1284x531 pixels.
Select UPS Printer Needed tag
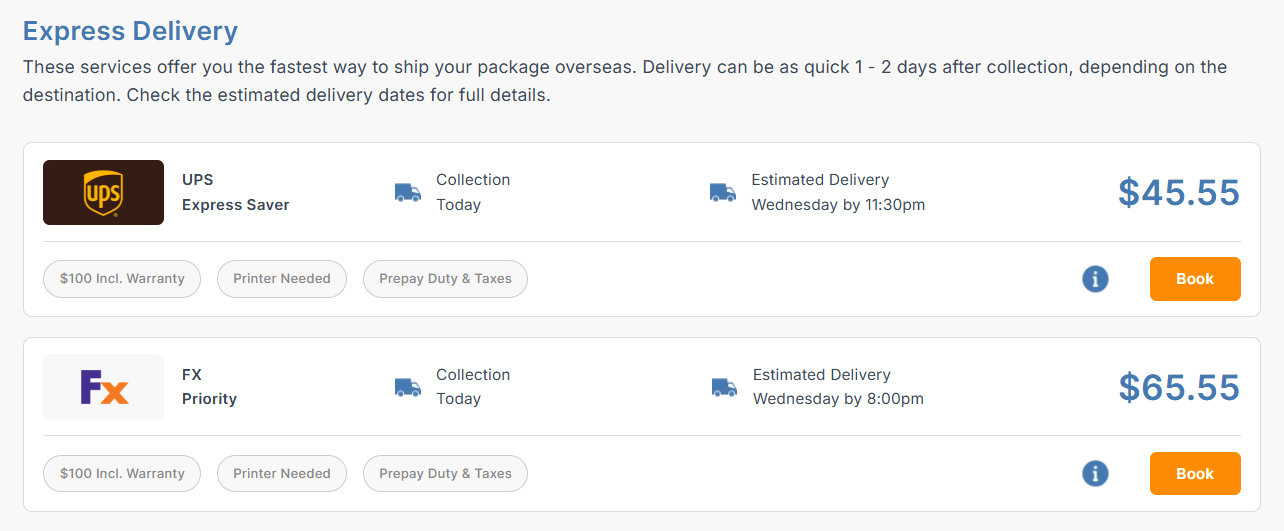(x=282, y=279)
